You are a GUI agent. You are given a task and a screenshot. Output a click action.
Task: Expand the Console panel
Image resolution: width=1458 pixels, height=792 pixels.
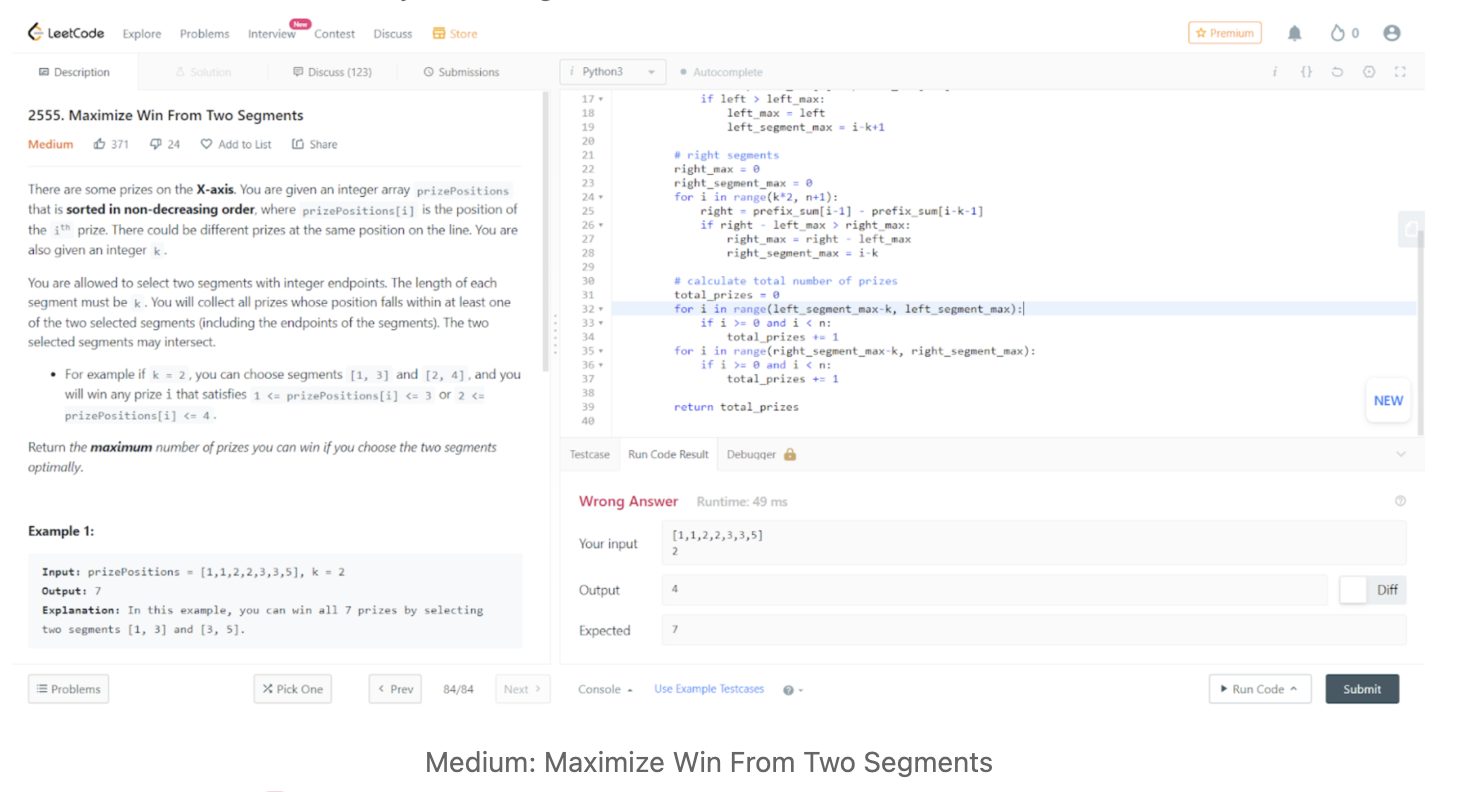pyautogui.click(x=605, y=689)
